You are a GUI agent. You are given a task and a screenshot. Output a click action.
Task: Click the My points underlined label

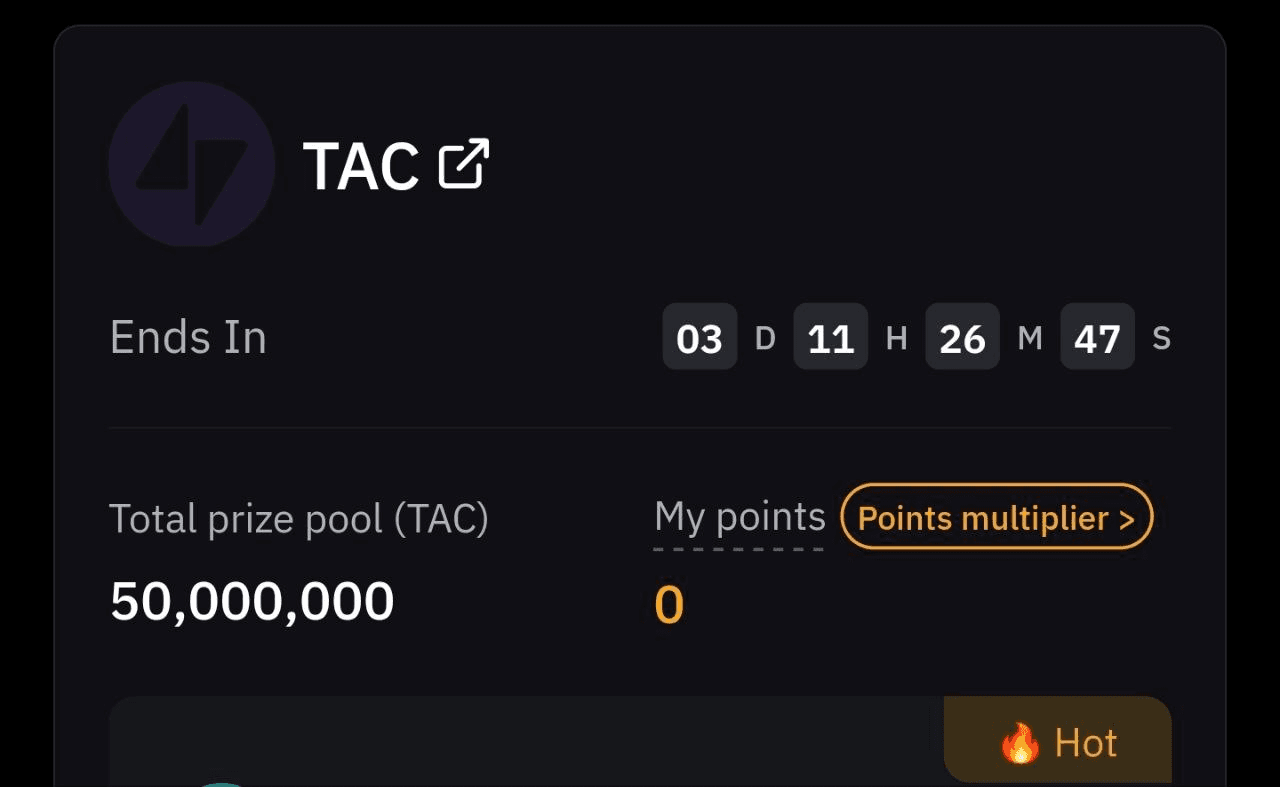[x=739, y=517]
